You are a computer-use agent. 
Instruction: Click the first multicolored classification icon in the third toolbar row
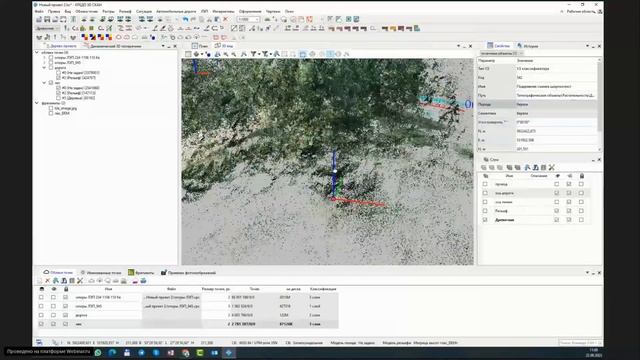coord(85,37)
